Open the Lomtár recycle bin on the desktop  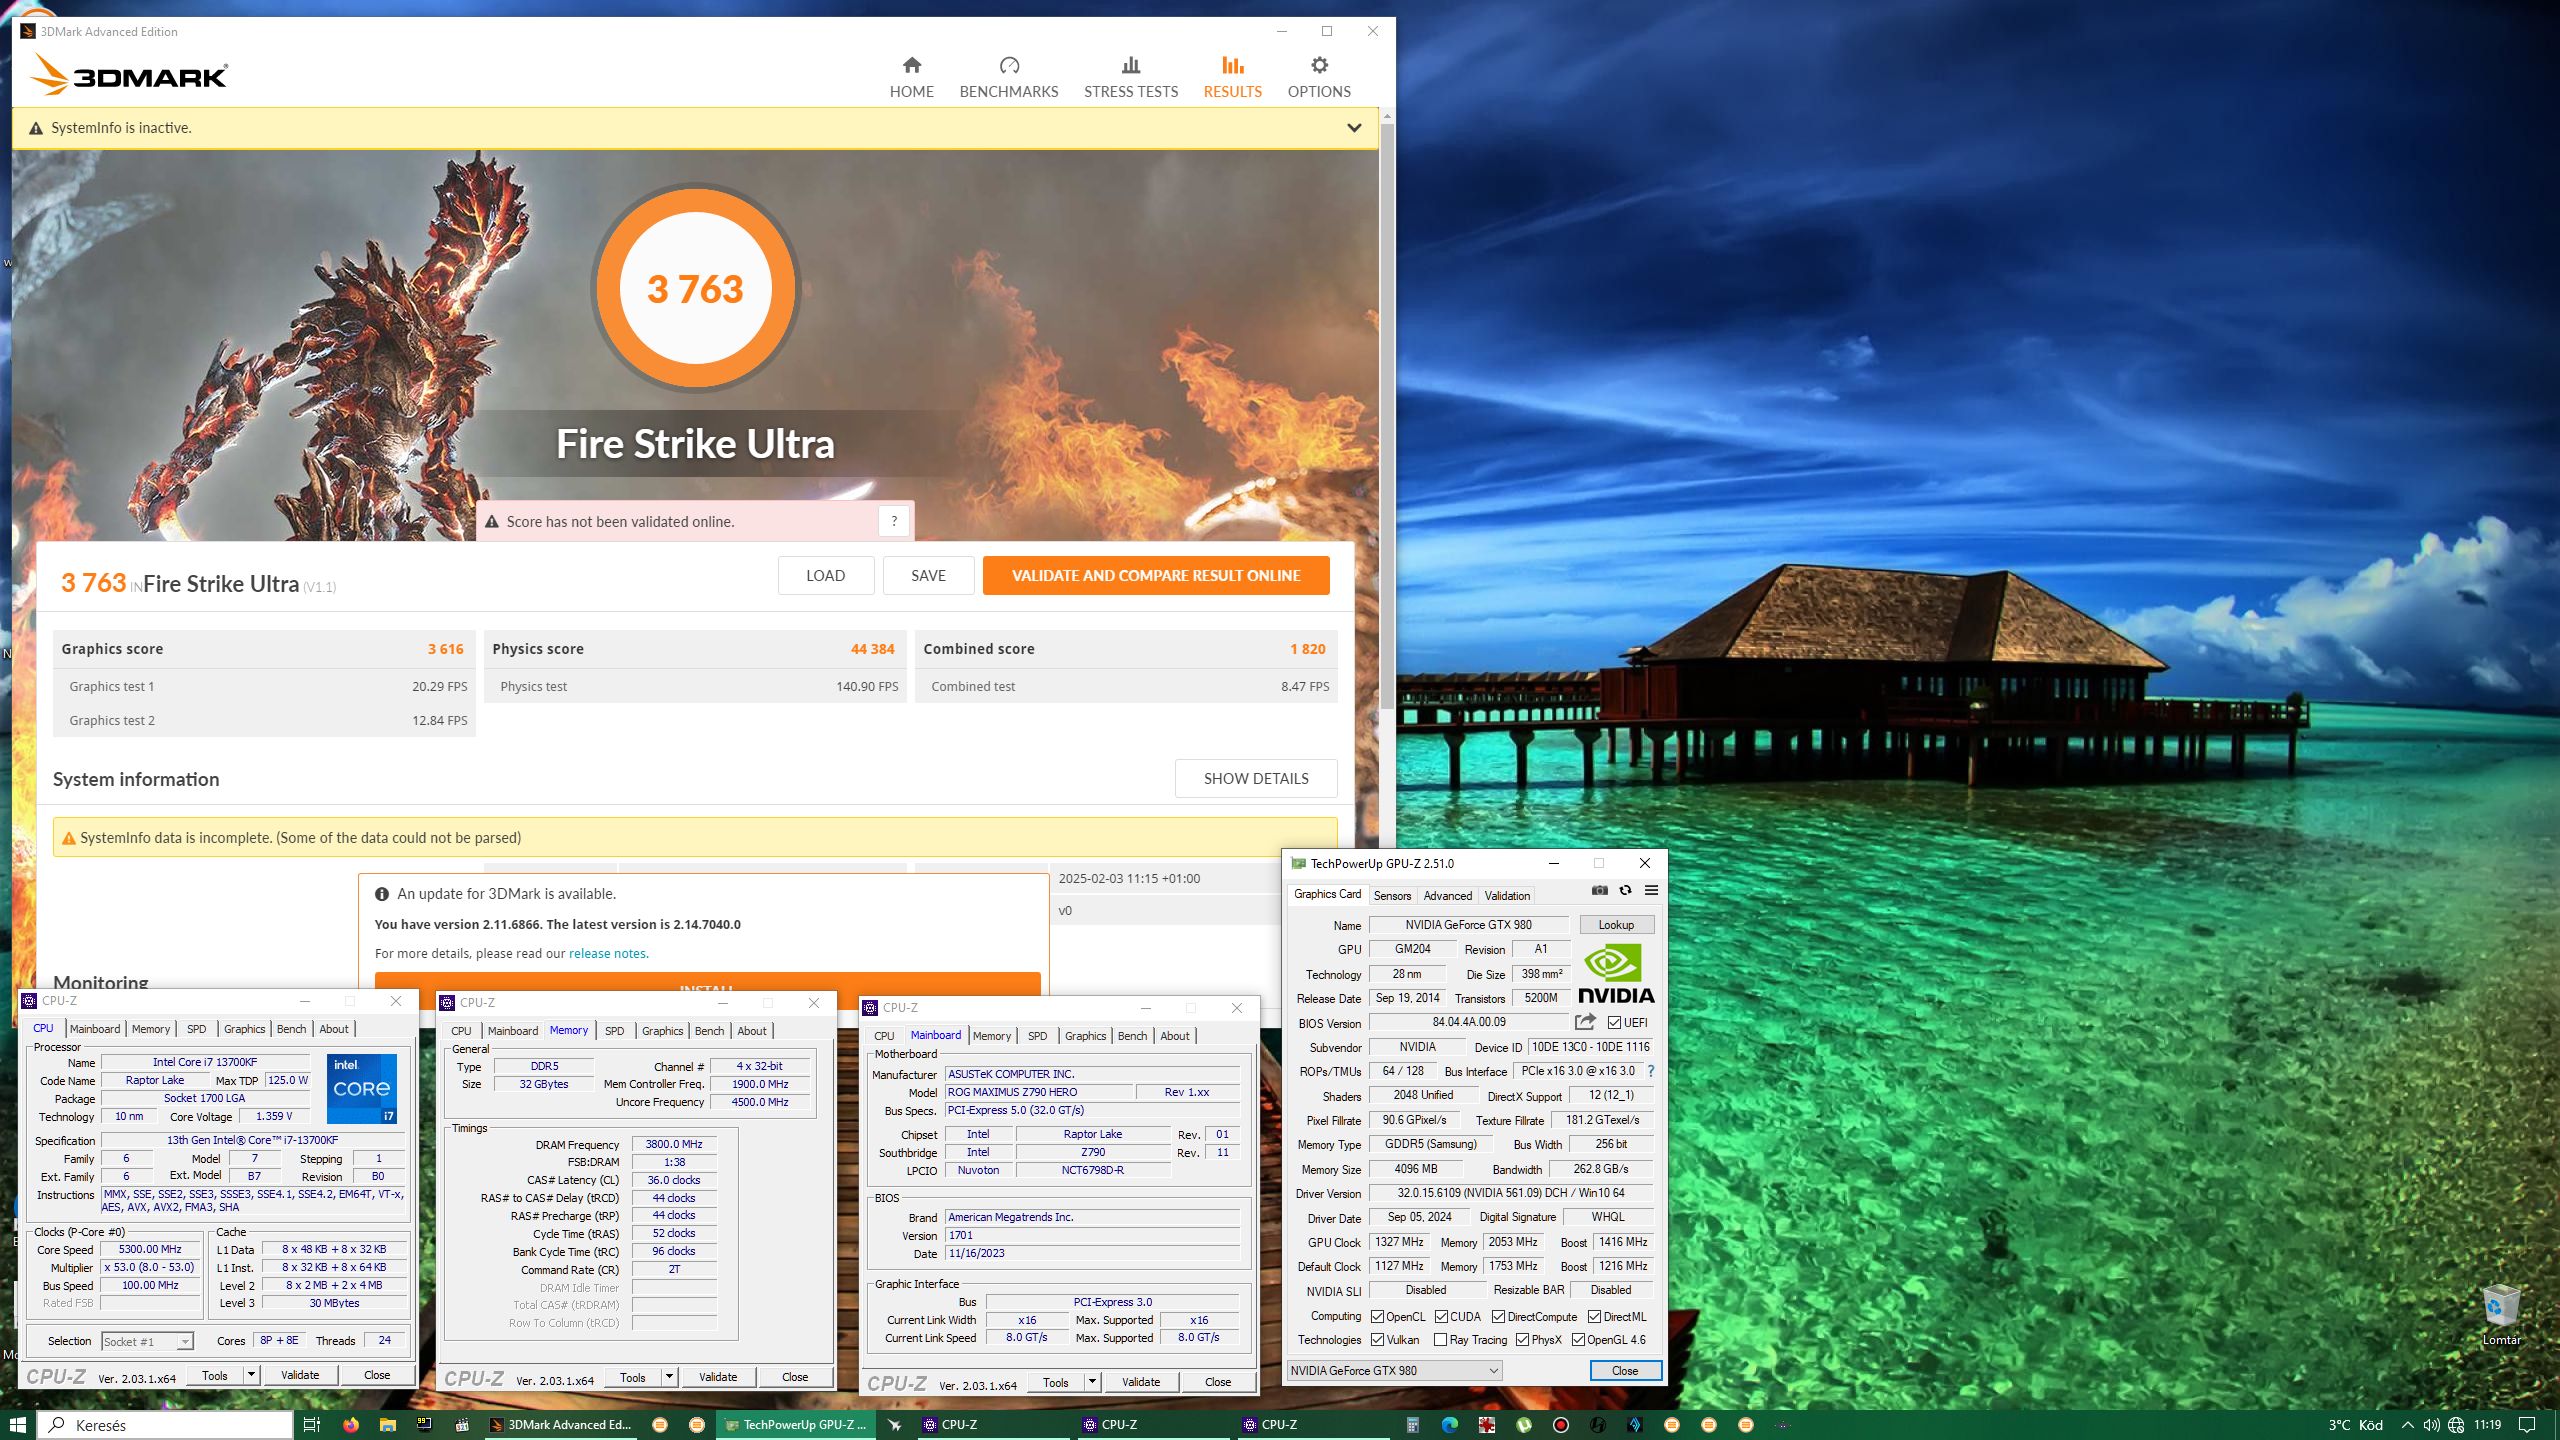[x=2501, y=1315]
